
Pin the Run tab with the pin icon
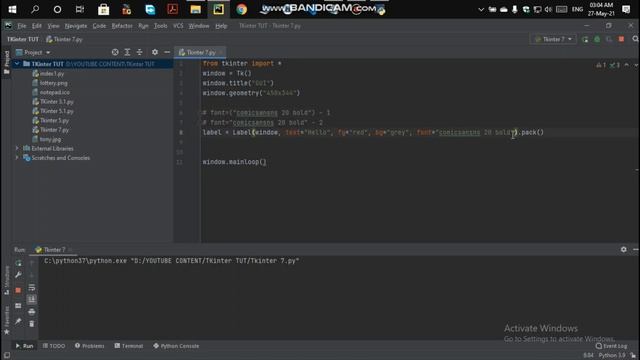pyautogui.click(x=18, y=322)
